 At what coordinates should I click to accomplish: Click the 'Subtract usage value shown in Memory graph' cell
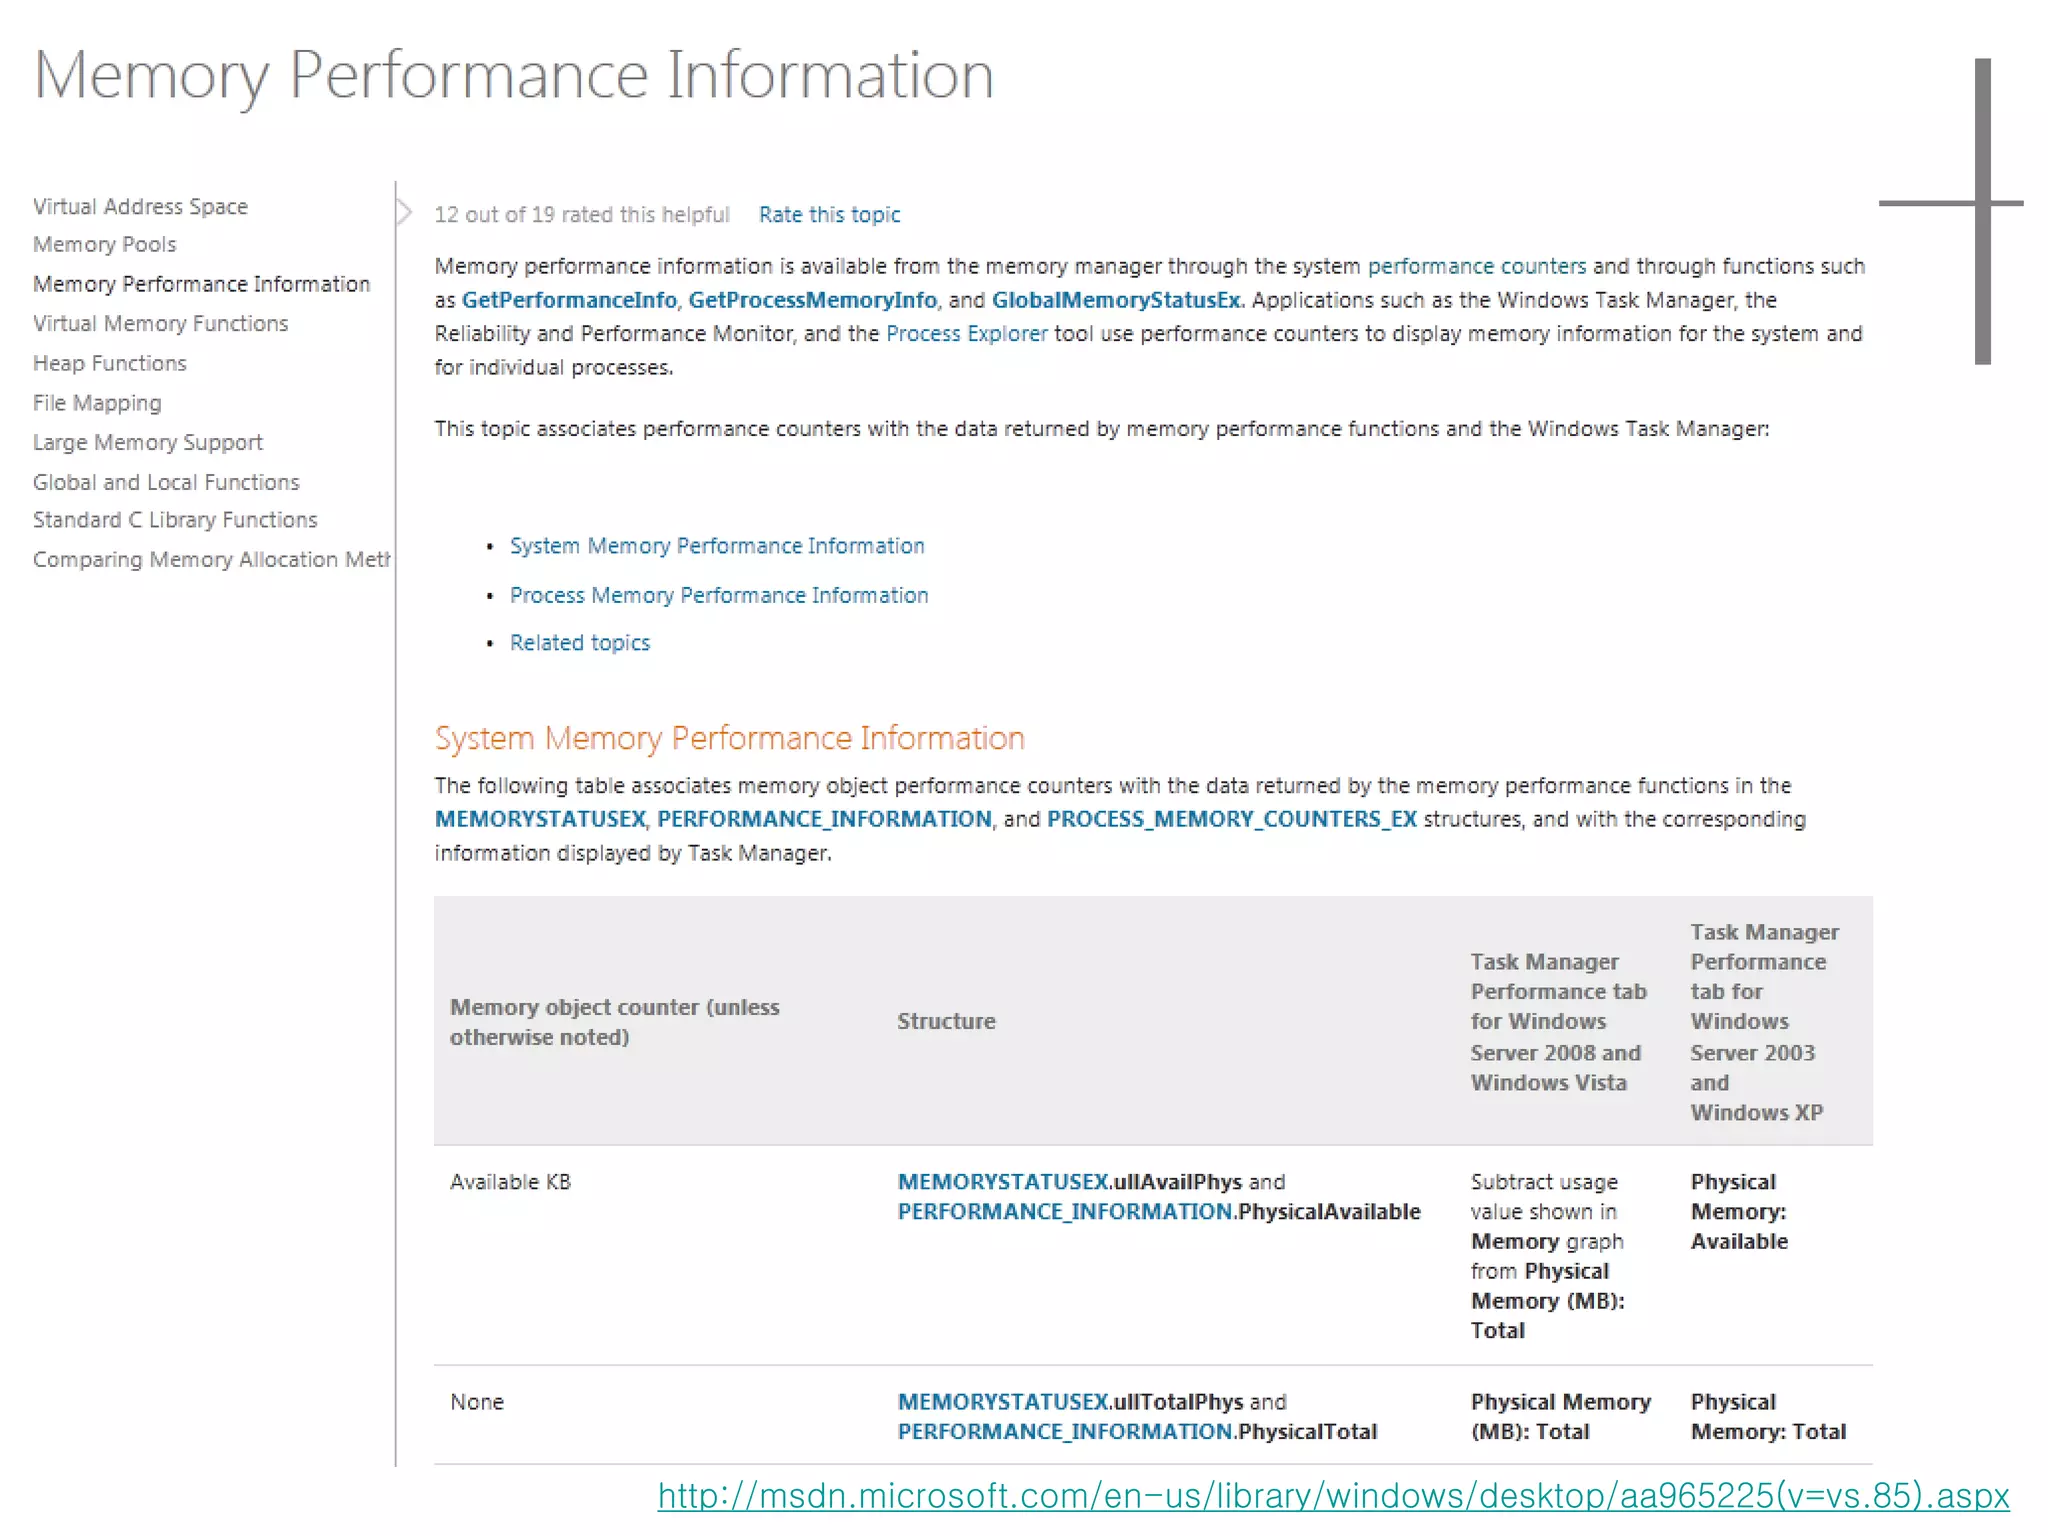point(1547,1256)
